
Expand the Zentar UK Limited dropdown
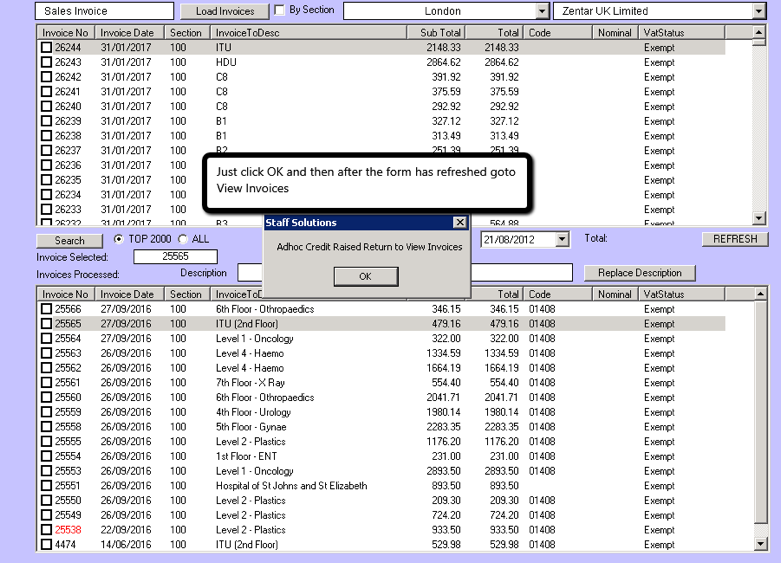758,11
